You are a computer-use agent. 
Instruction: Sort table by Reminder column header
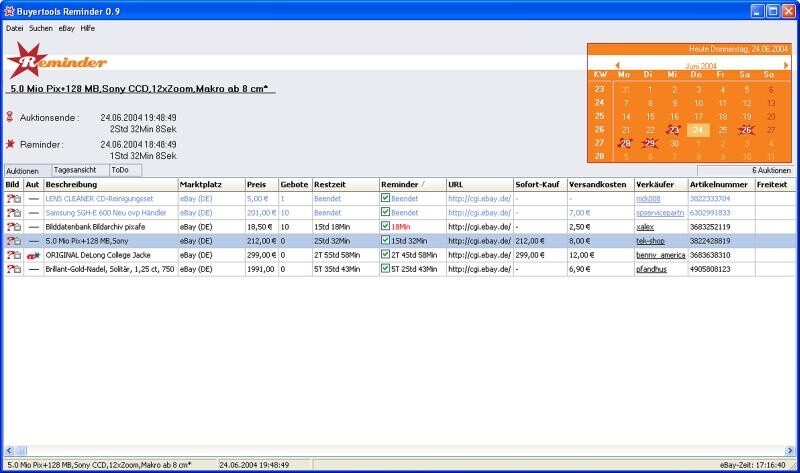(411, 185)
